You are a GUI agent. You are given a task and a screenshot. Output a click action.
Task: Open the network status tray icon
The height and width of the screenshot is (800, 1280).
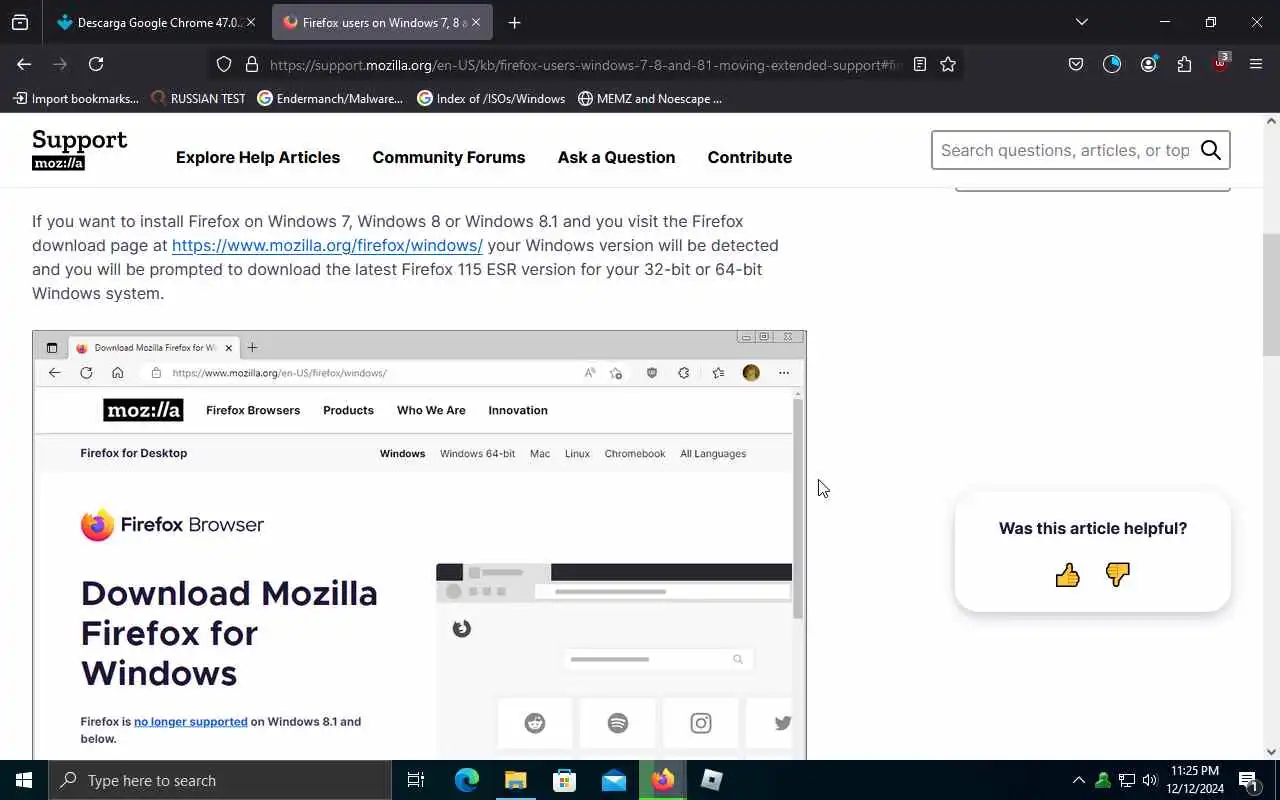point(1127,780)
